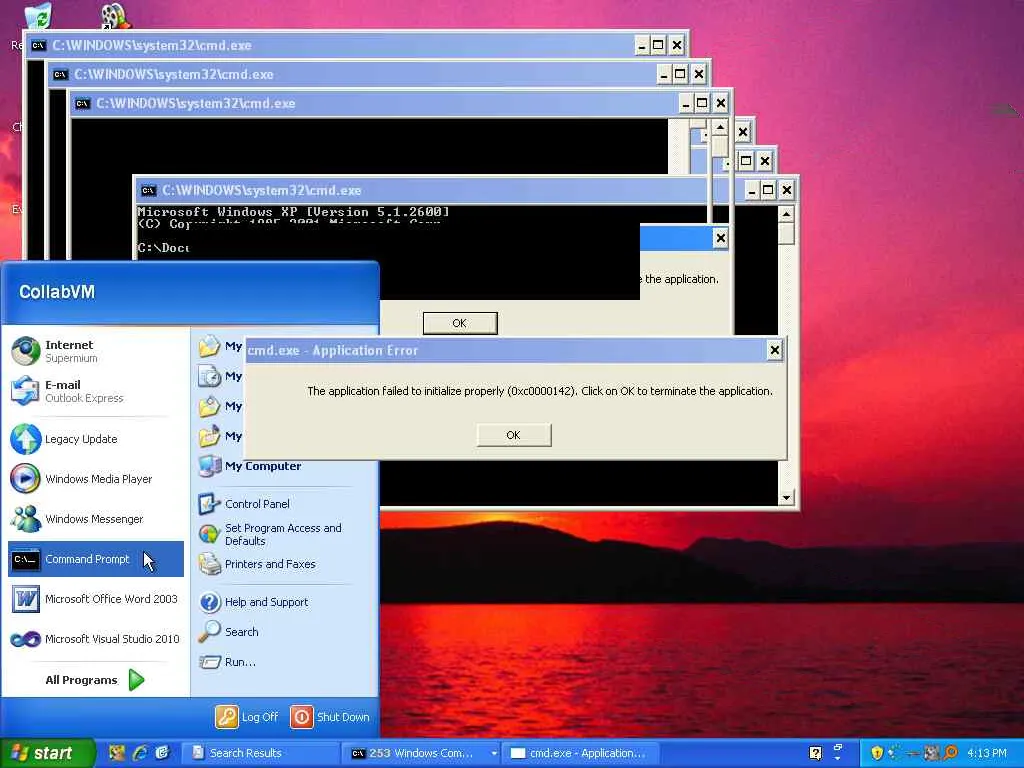Maximize the backmost cmd.exe window
Image resolution: width=1024 pixels, height=768 pixels.
pos(658,45)
